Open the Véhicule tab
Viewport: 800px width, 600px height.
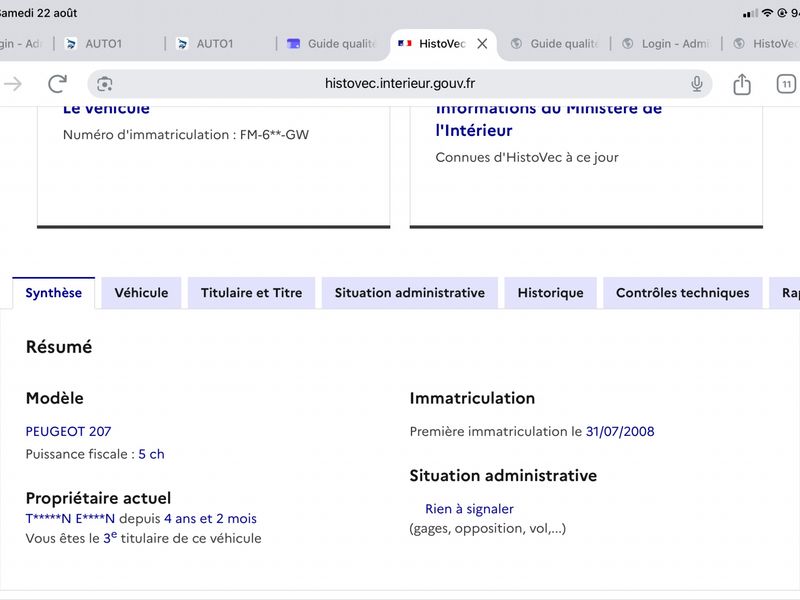tap(141, 293)
